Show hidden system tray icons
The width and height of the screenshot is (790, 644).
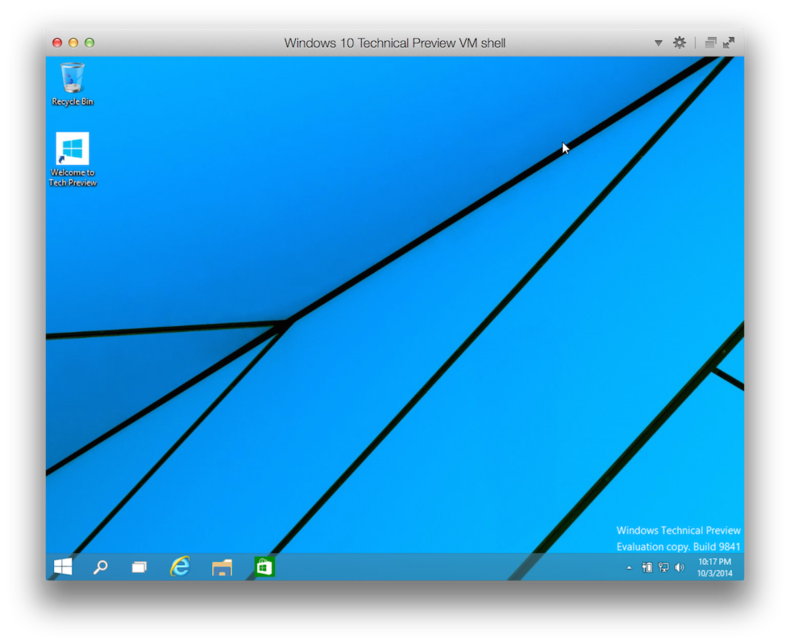point(629,567)
